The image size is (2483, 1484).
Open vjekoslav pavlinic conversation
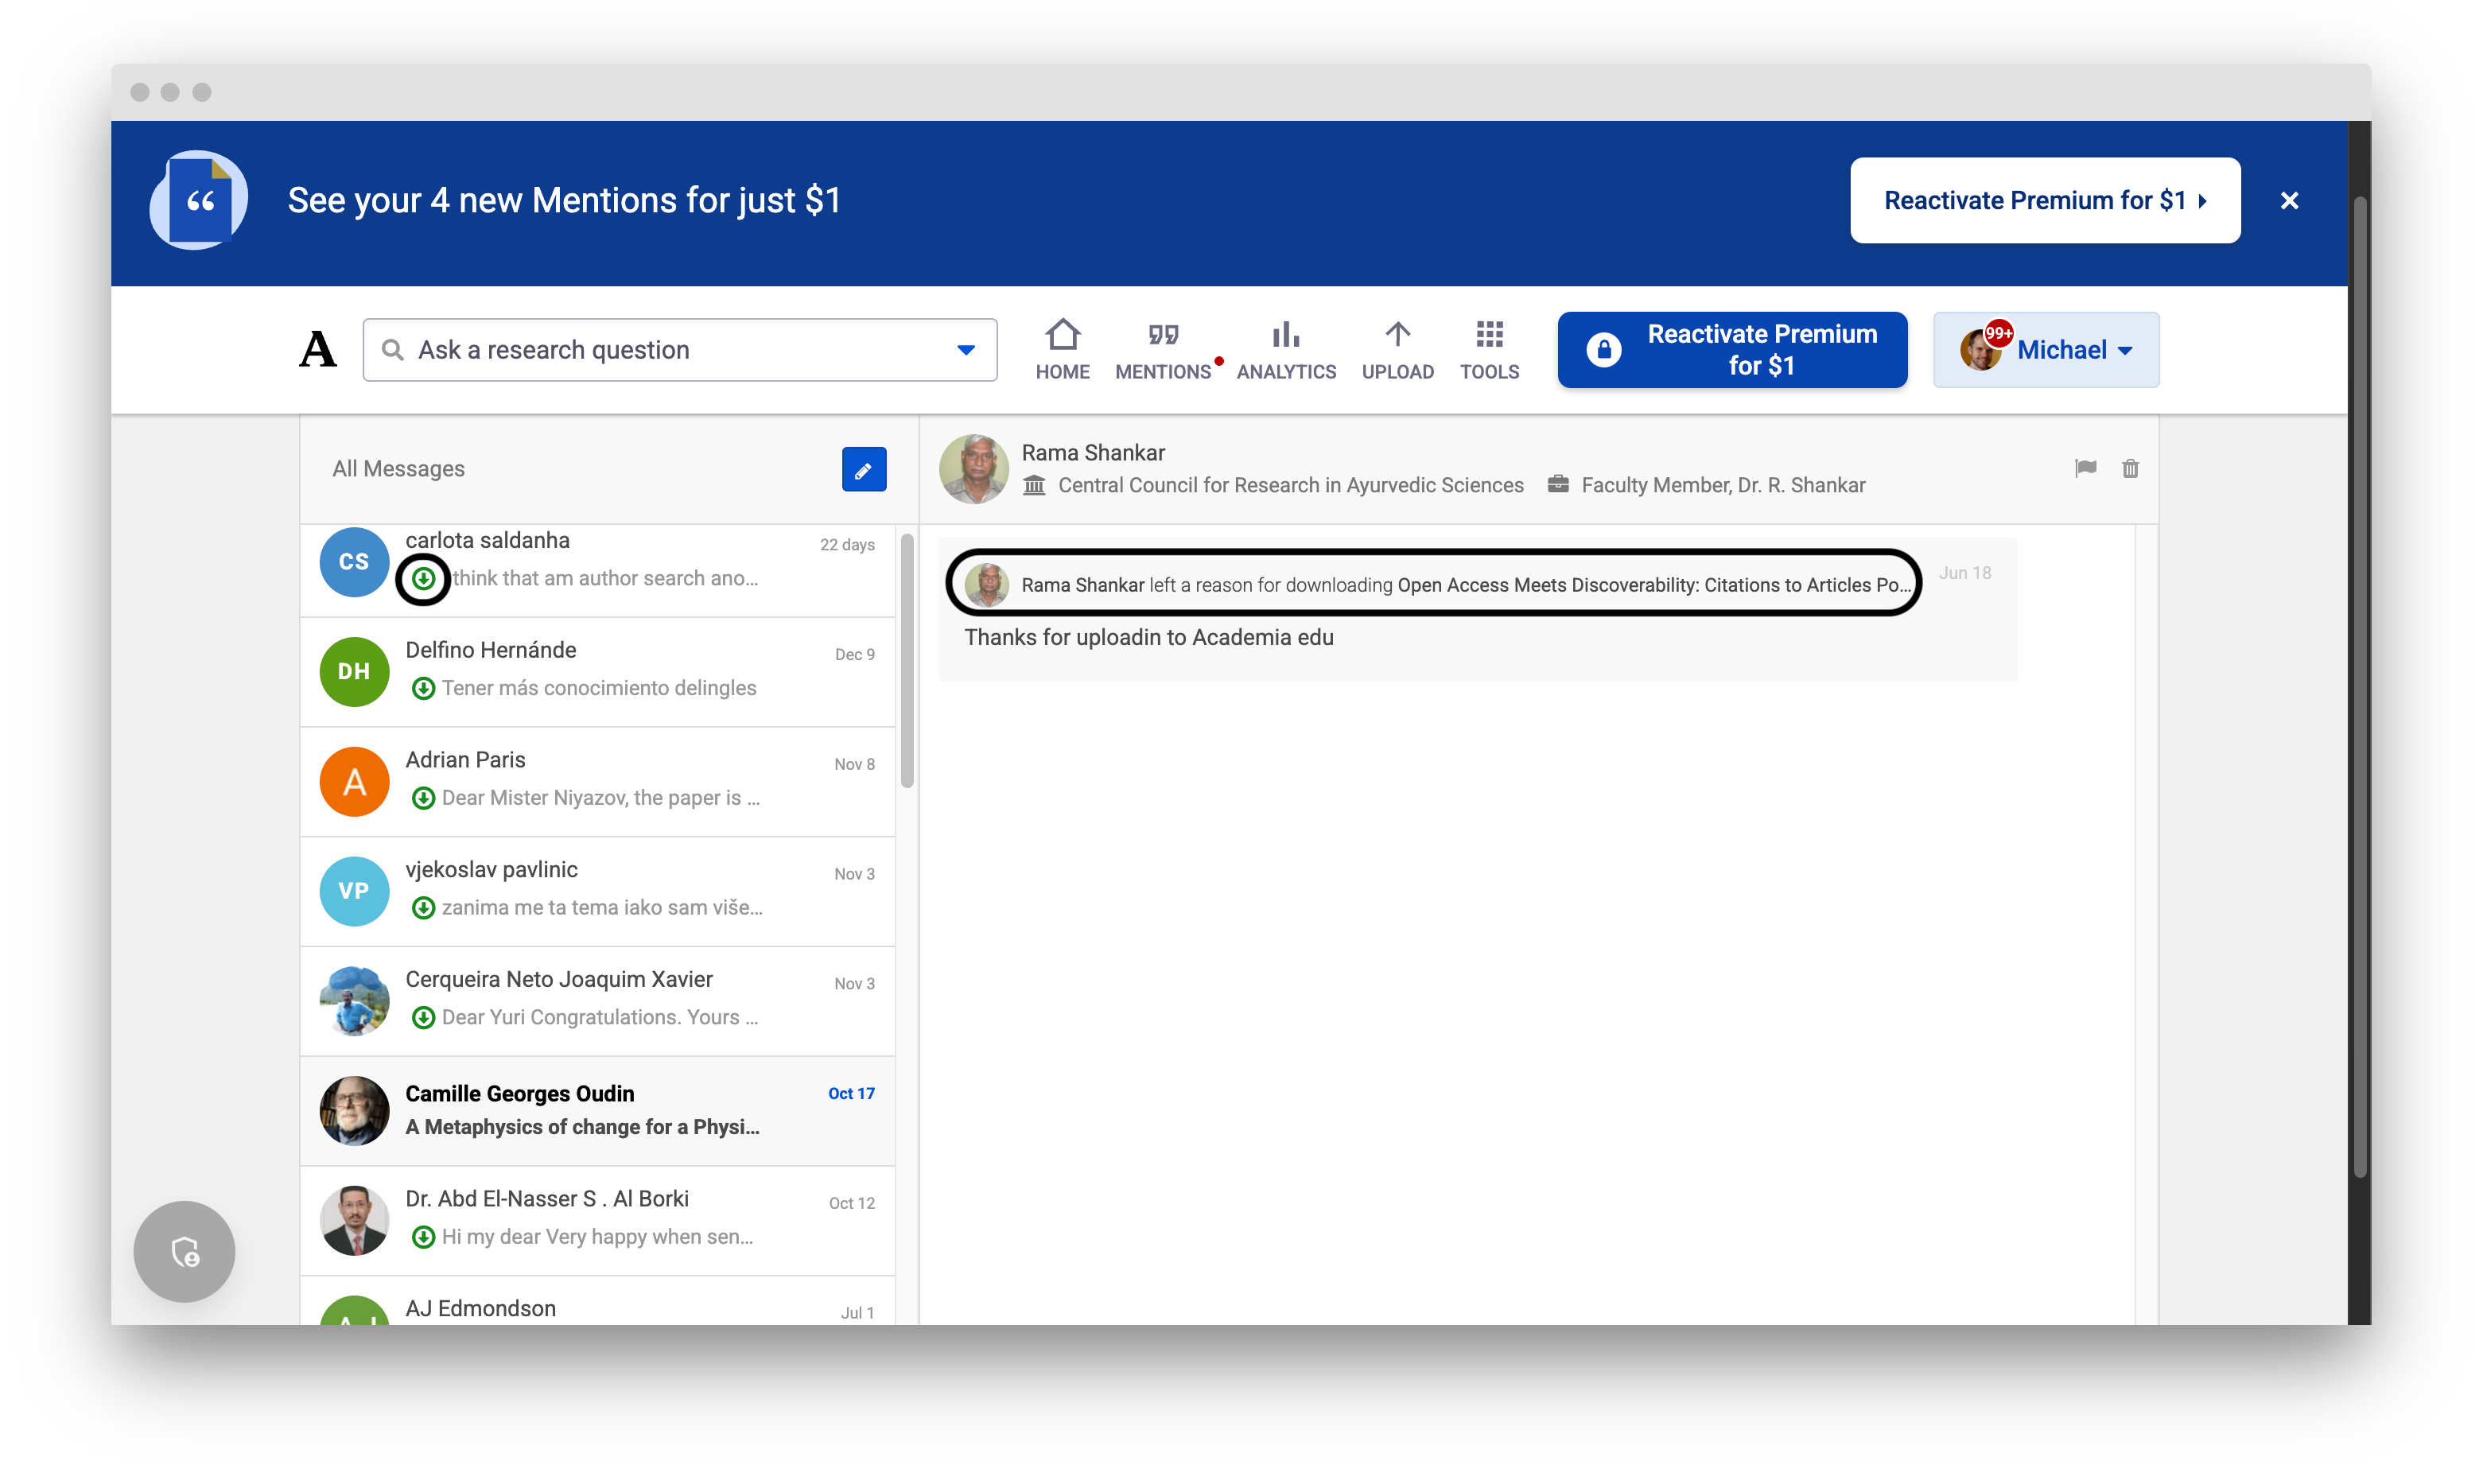(x=597, y=892)
